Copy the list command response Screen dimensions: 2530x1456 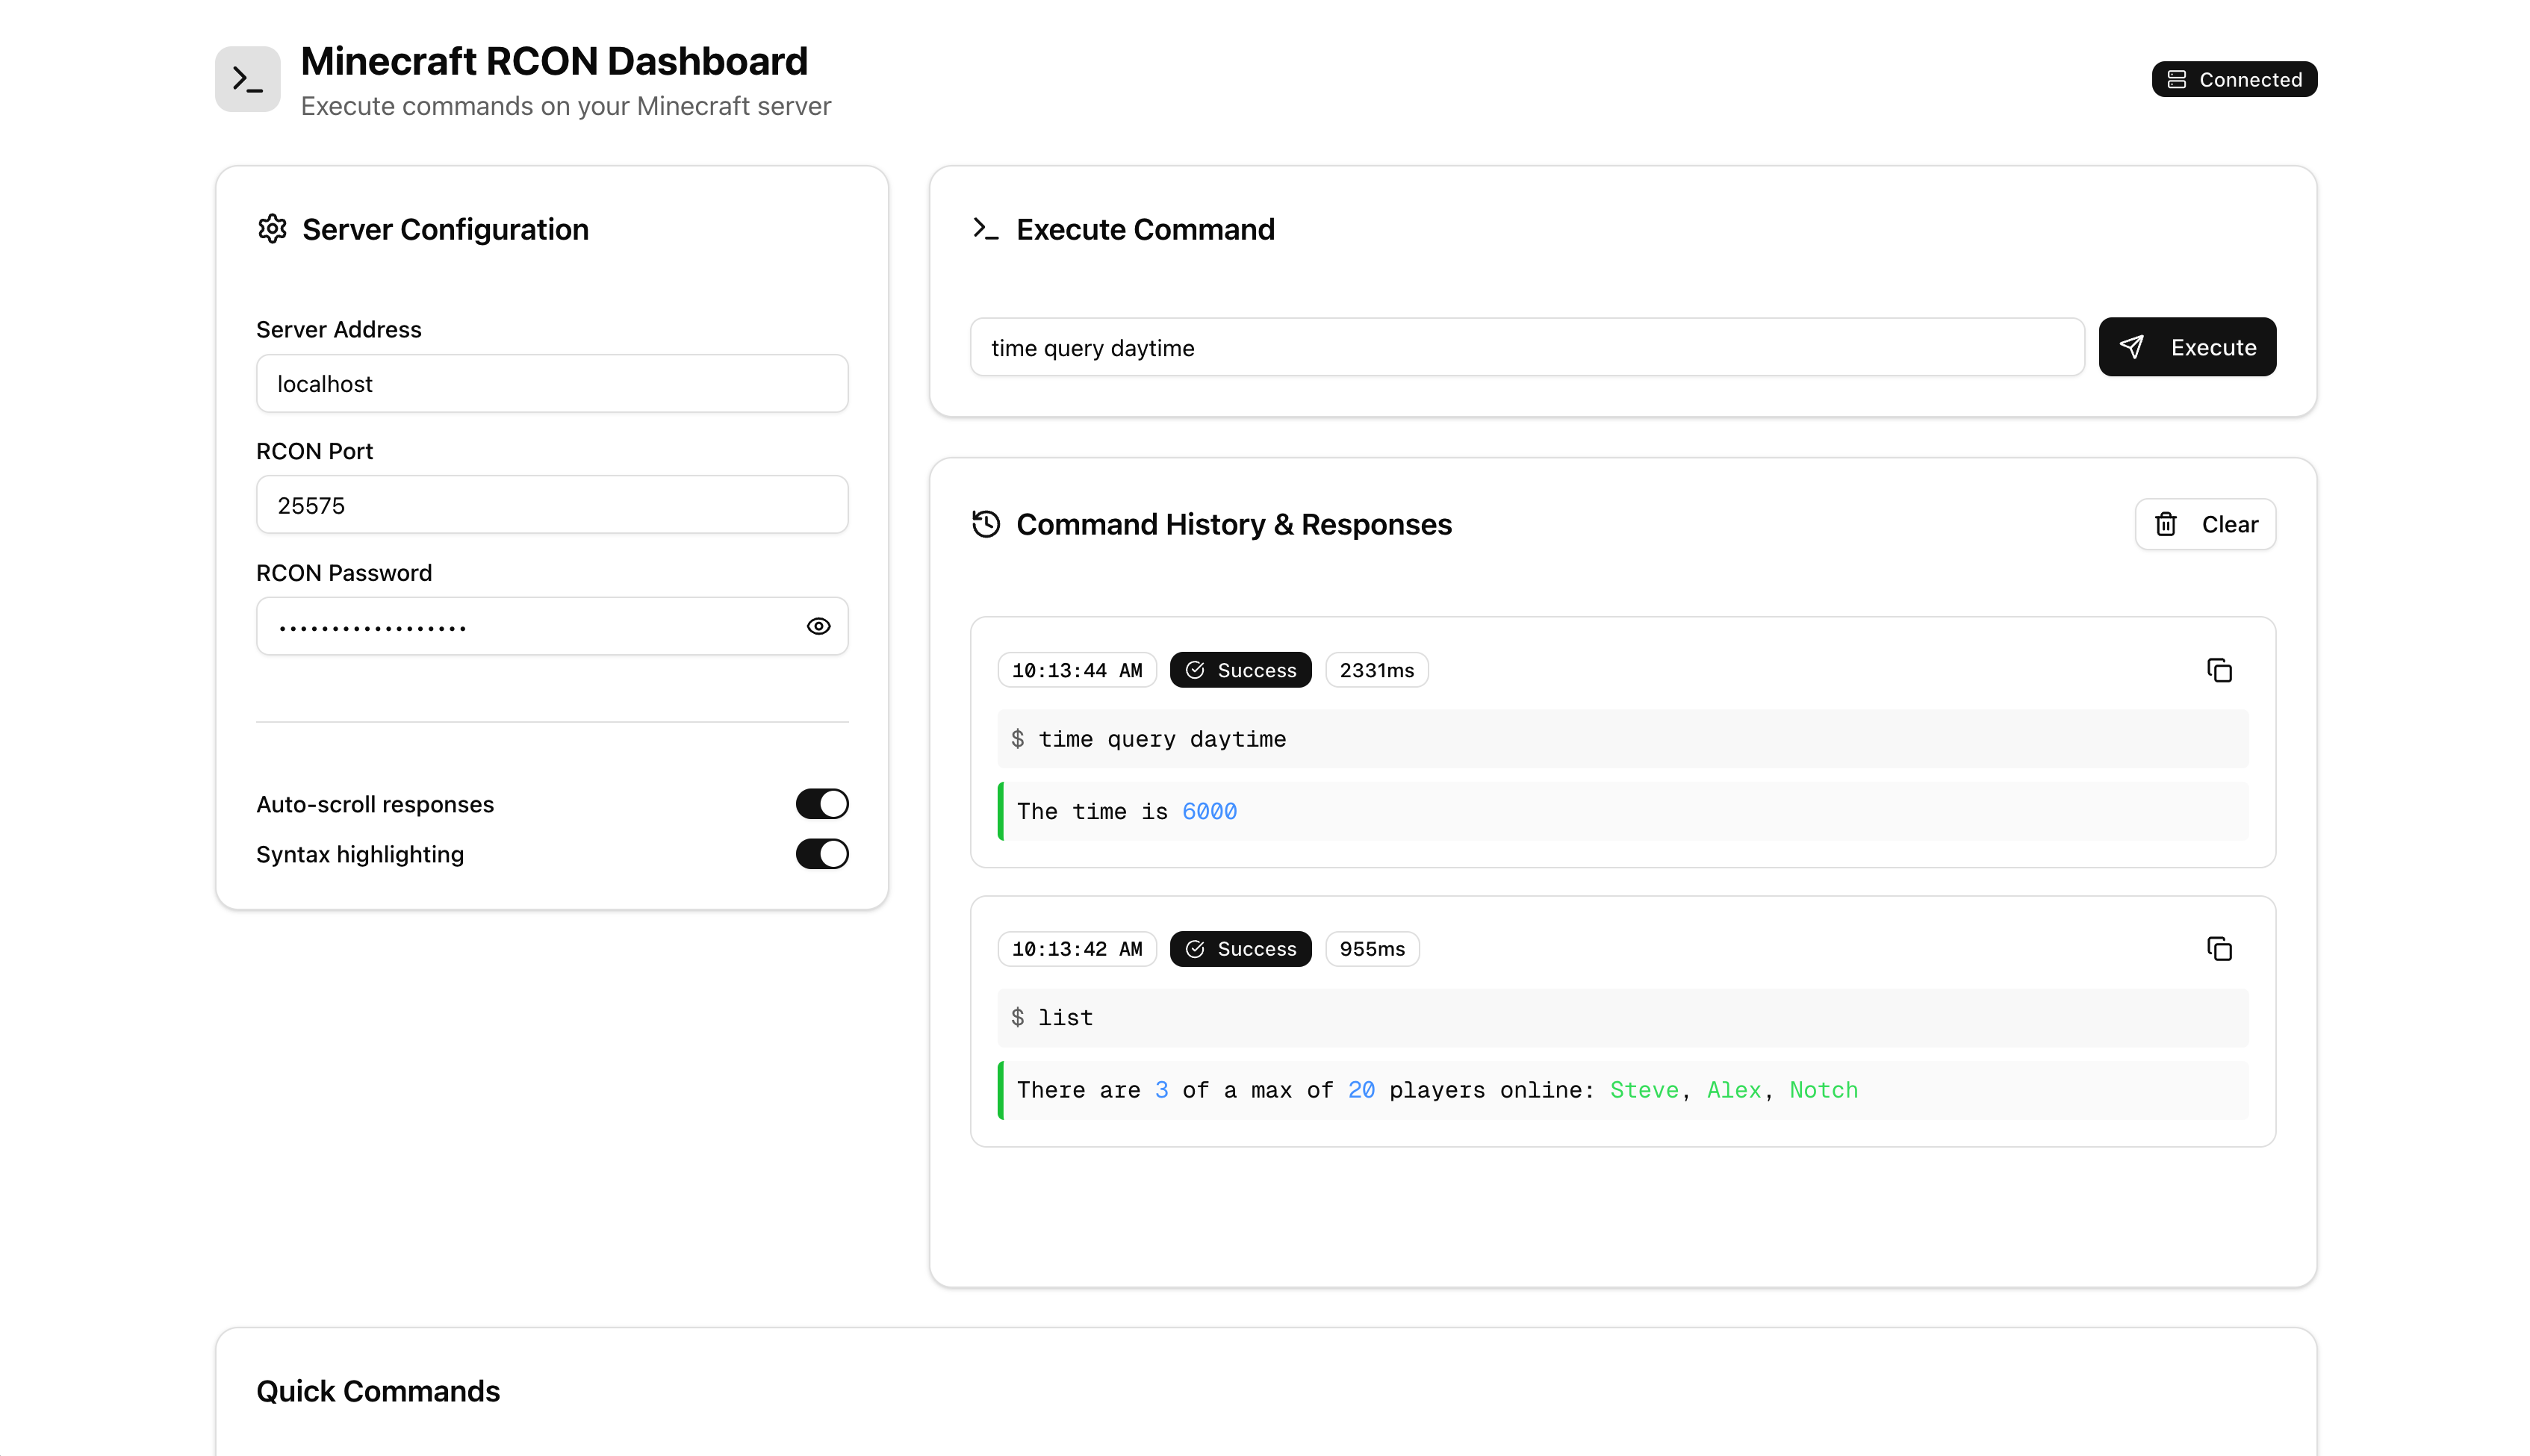click(2219, 948)
